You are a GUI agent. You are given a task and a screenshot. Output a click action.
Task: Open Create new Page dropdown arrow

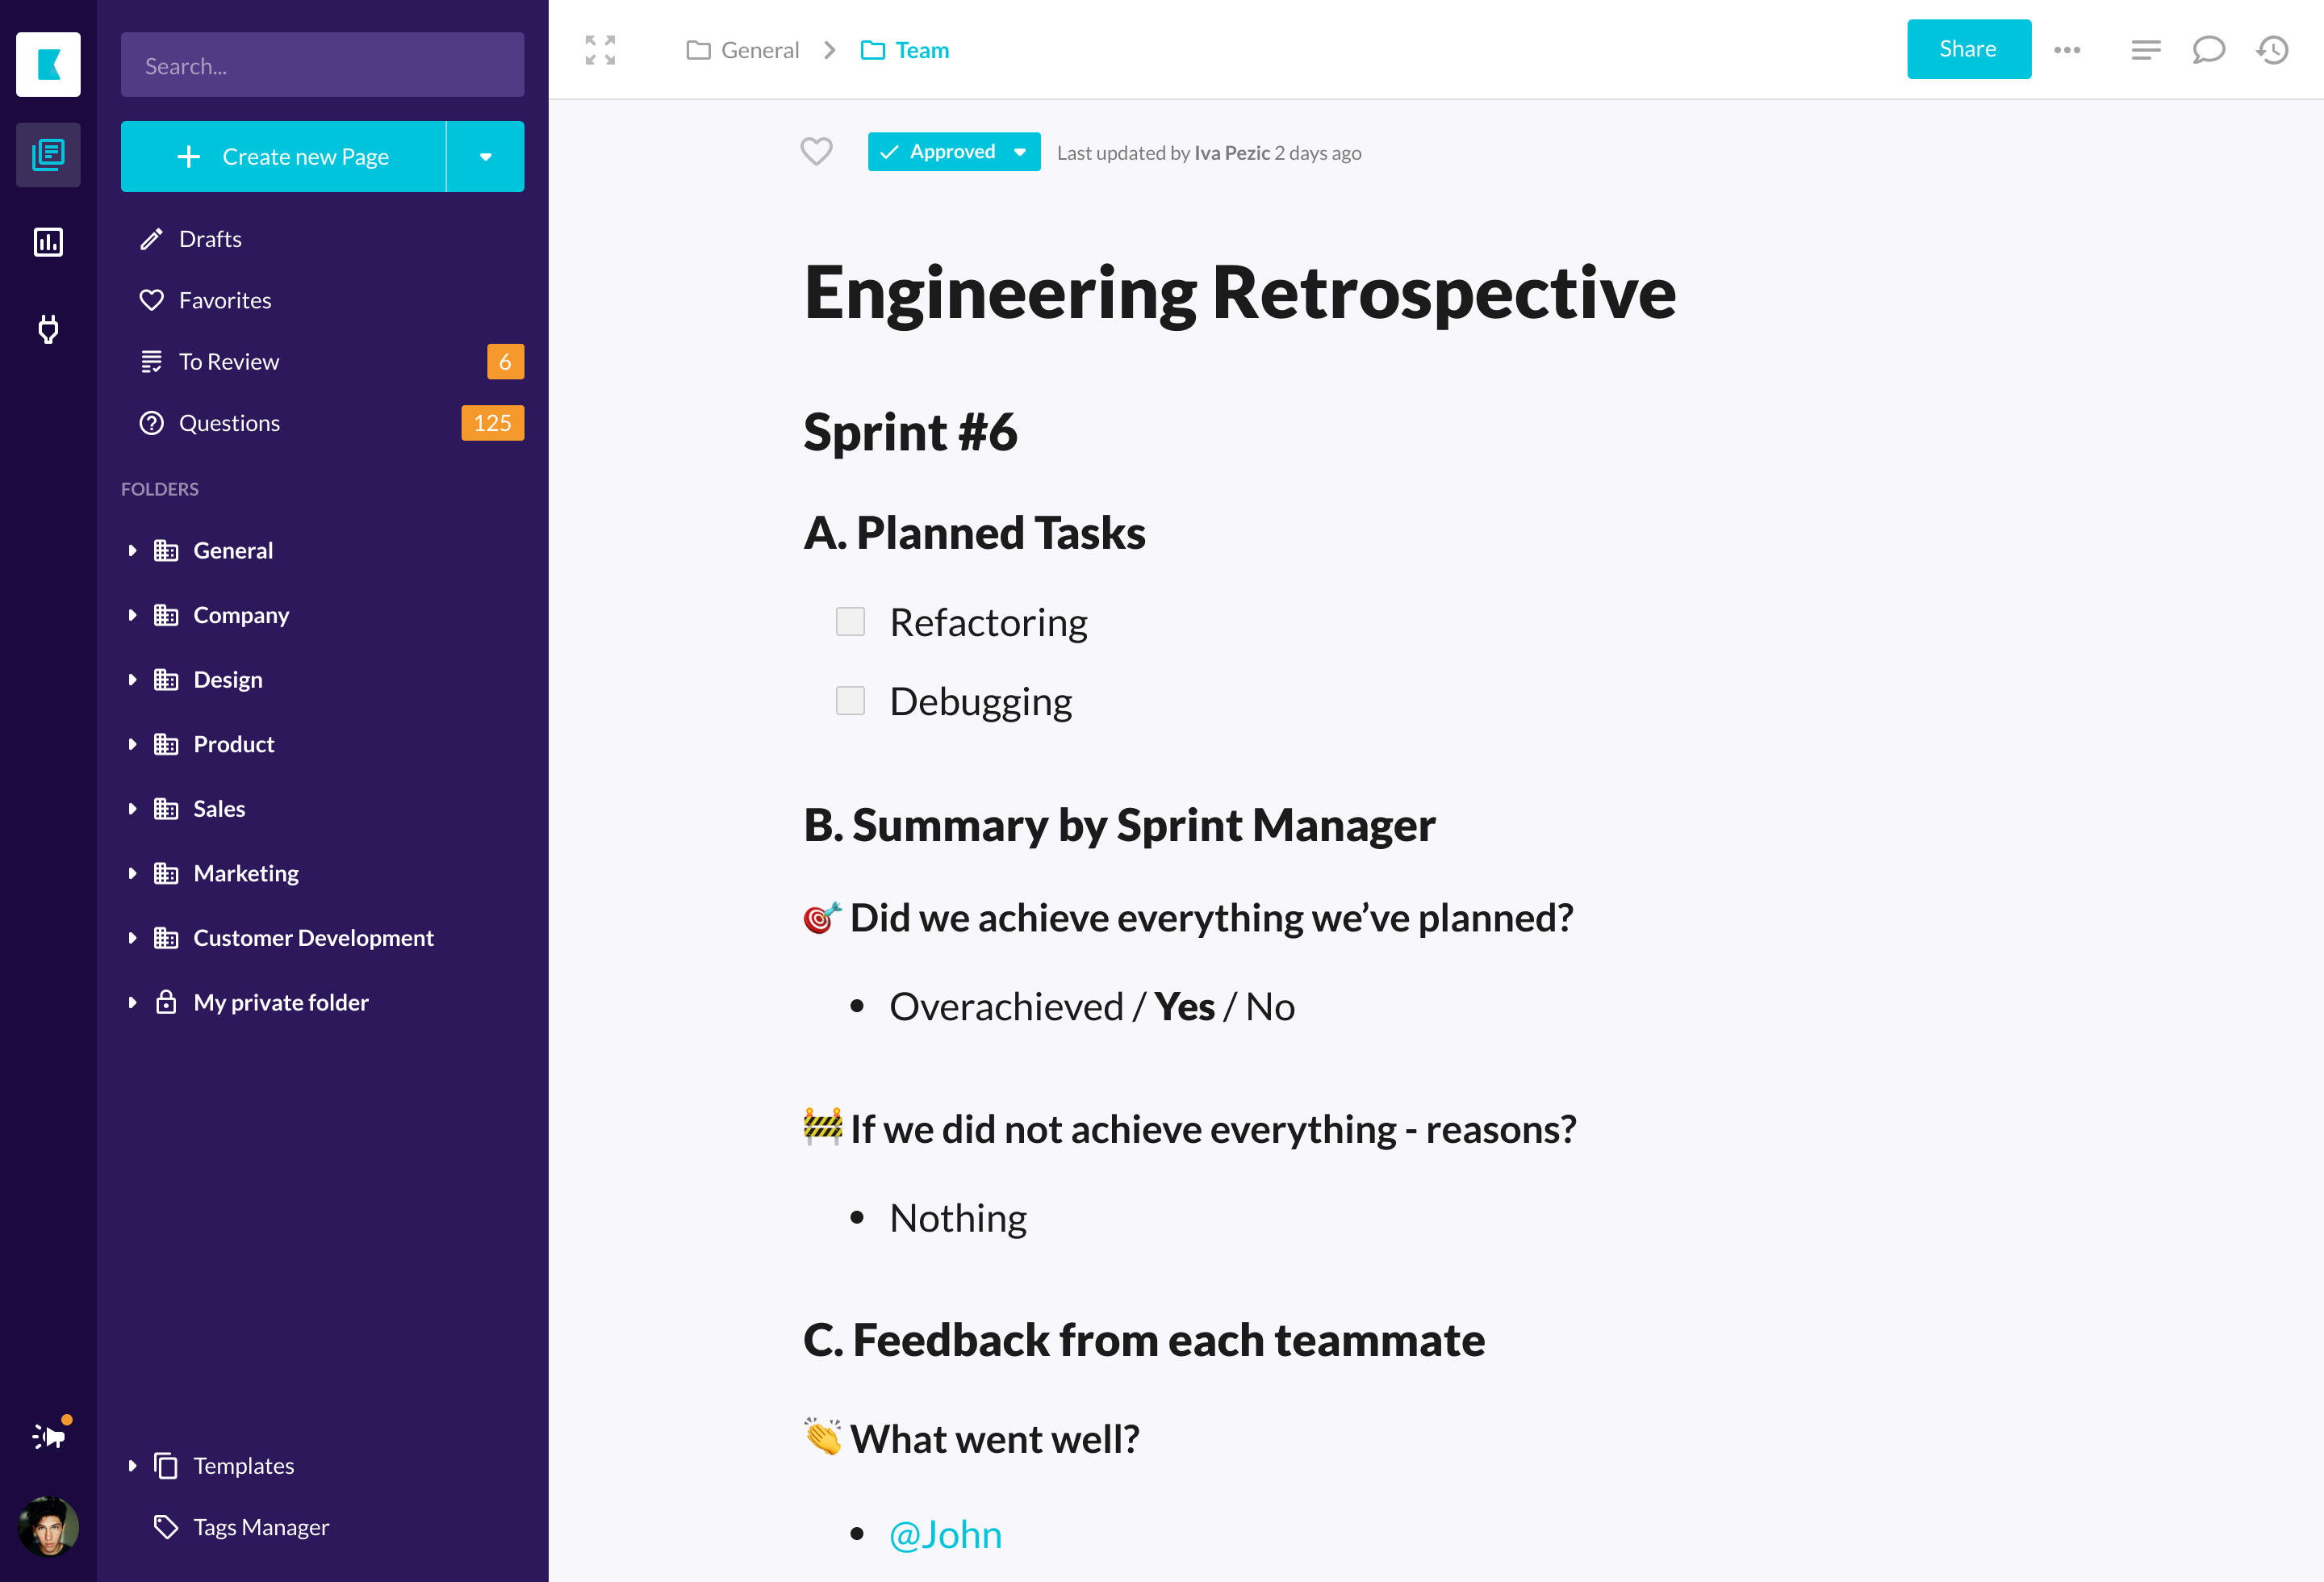click(x=485, y=157)
